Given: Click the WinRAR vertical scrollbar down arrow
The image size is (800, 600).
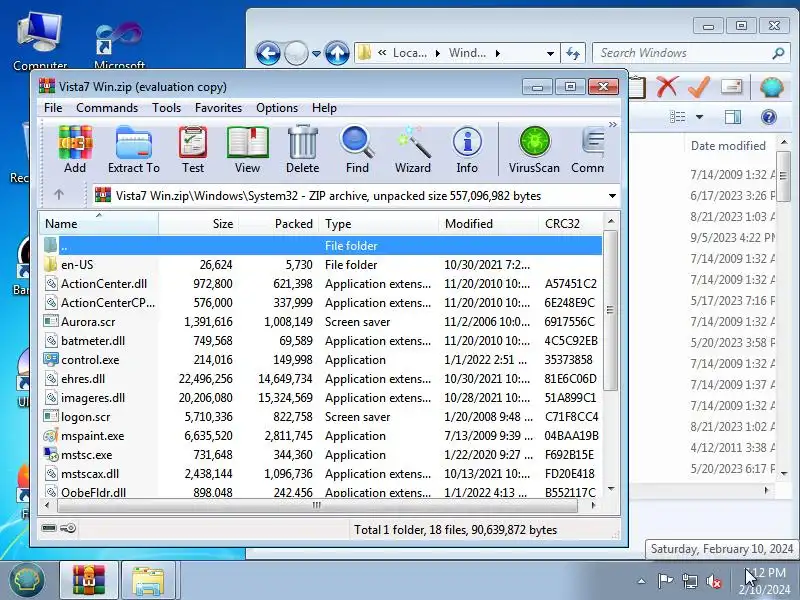Looking at the screenshot, I should tap(611, 489).
